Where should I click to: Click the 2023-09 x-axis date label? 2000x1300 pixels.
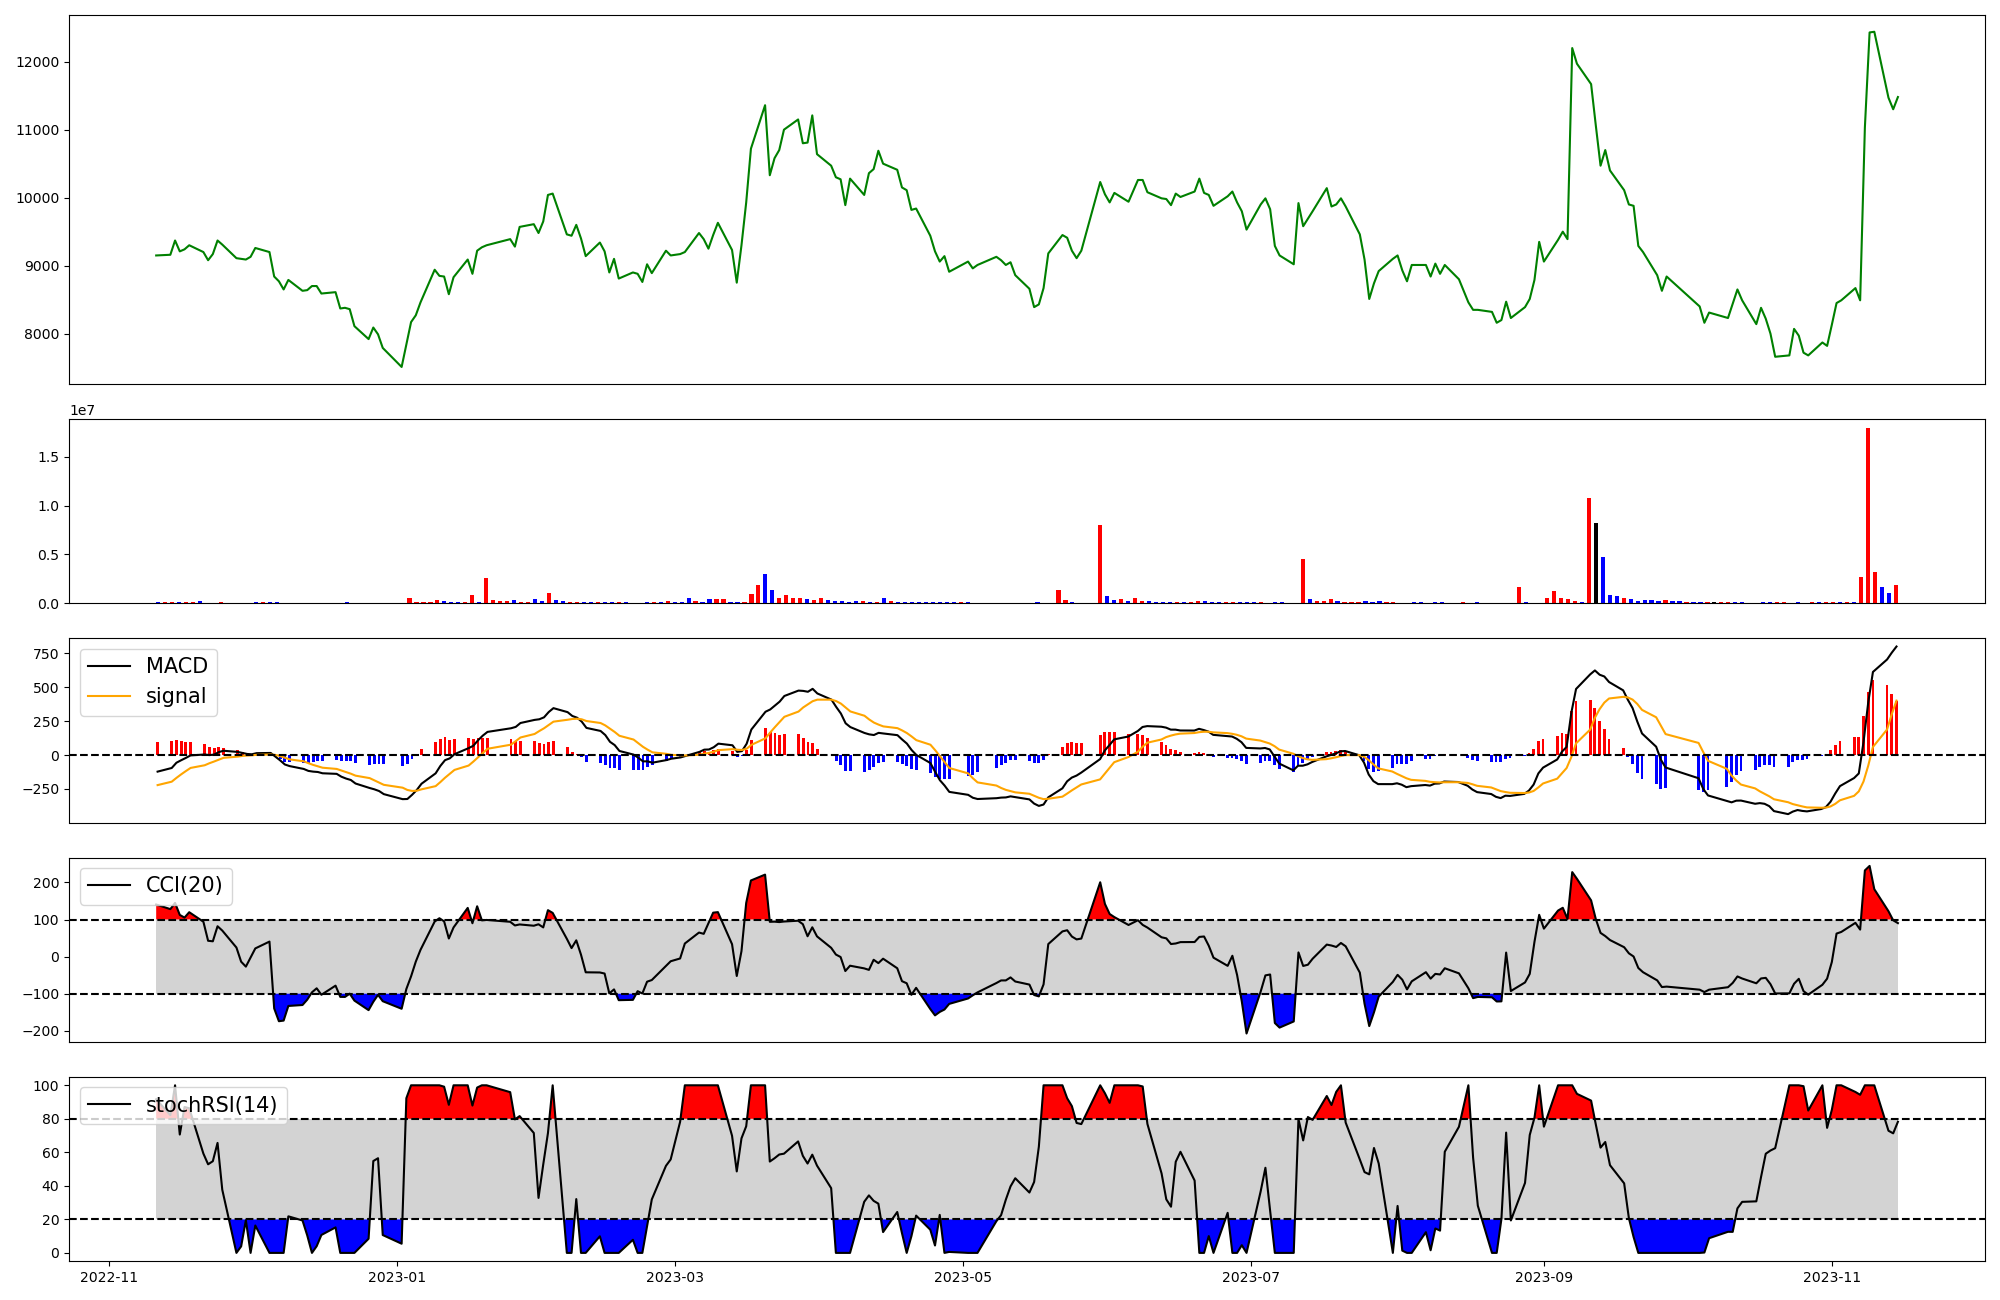(1543, 1277)
